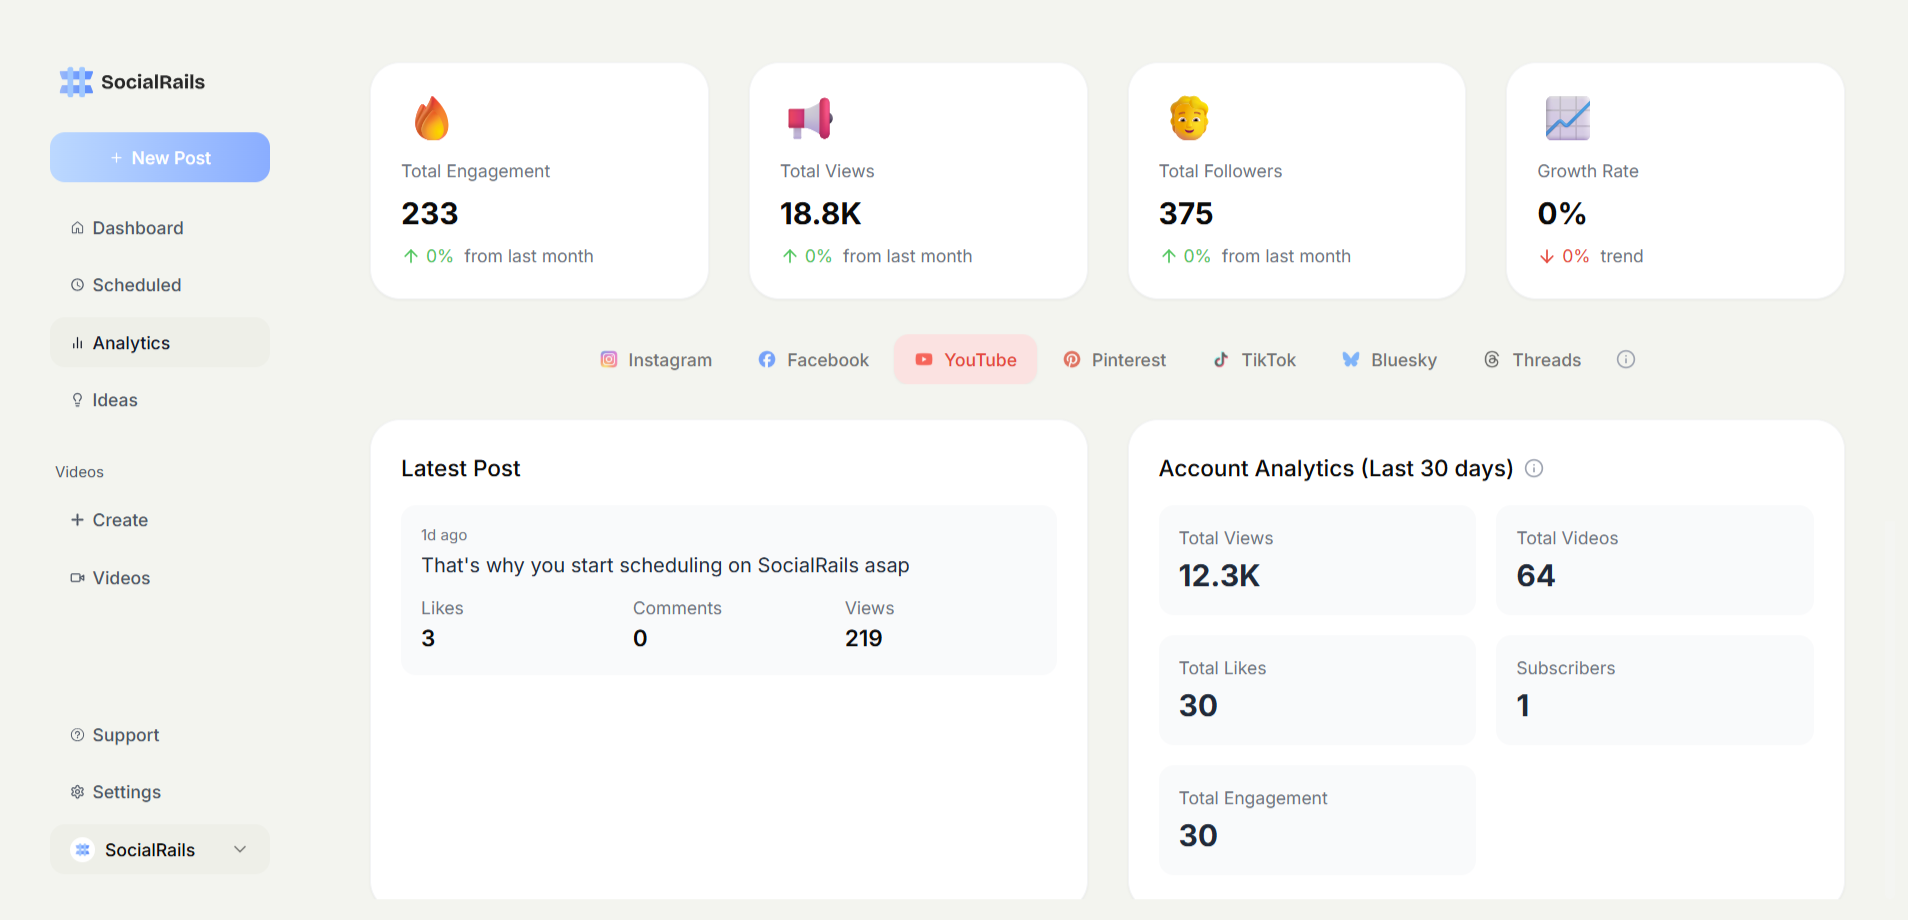
Task: Open the Scheduled page
Action: tap(160, 285)
